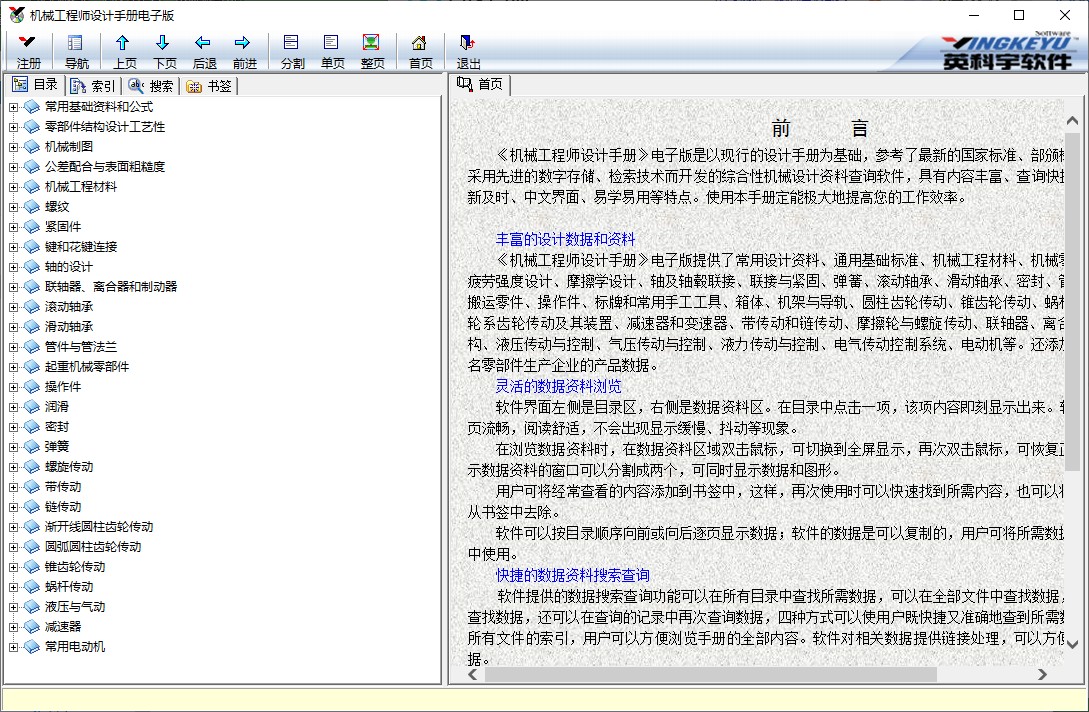
Task: Navigate forward using the 前进 arrow
Action: 243,51
